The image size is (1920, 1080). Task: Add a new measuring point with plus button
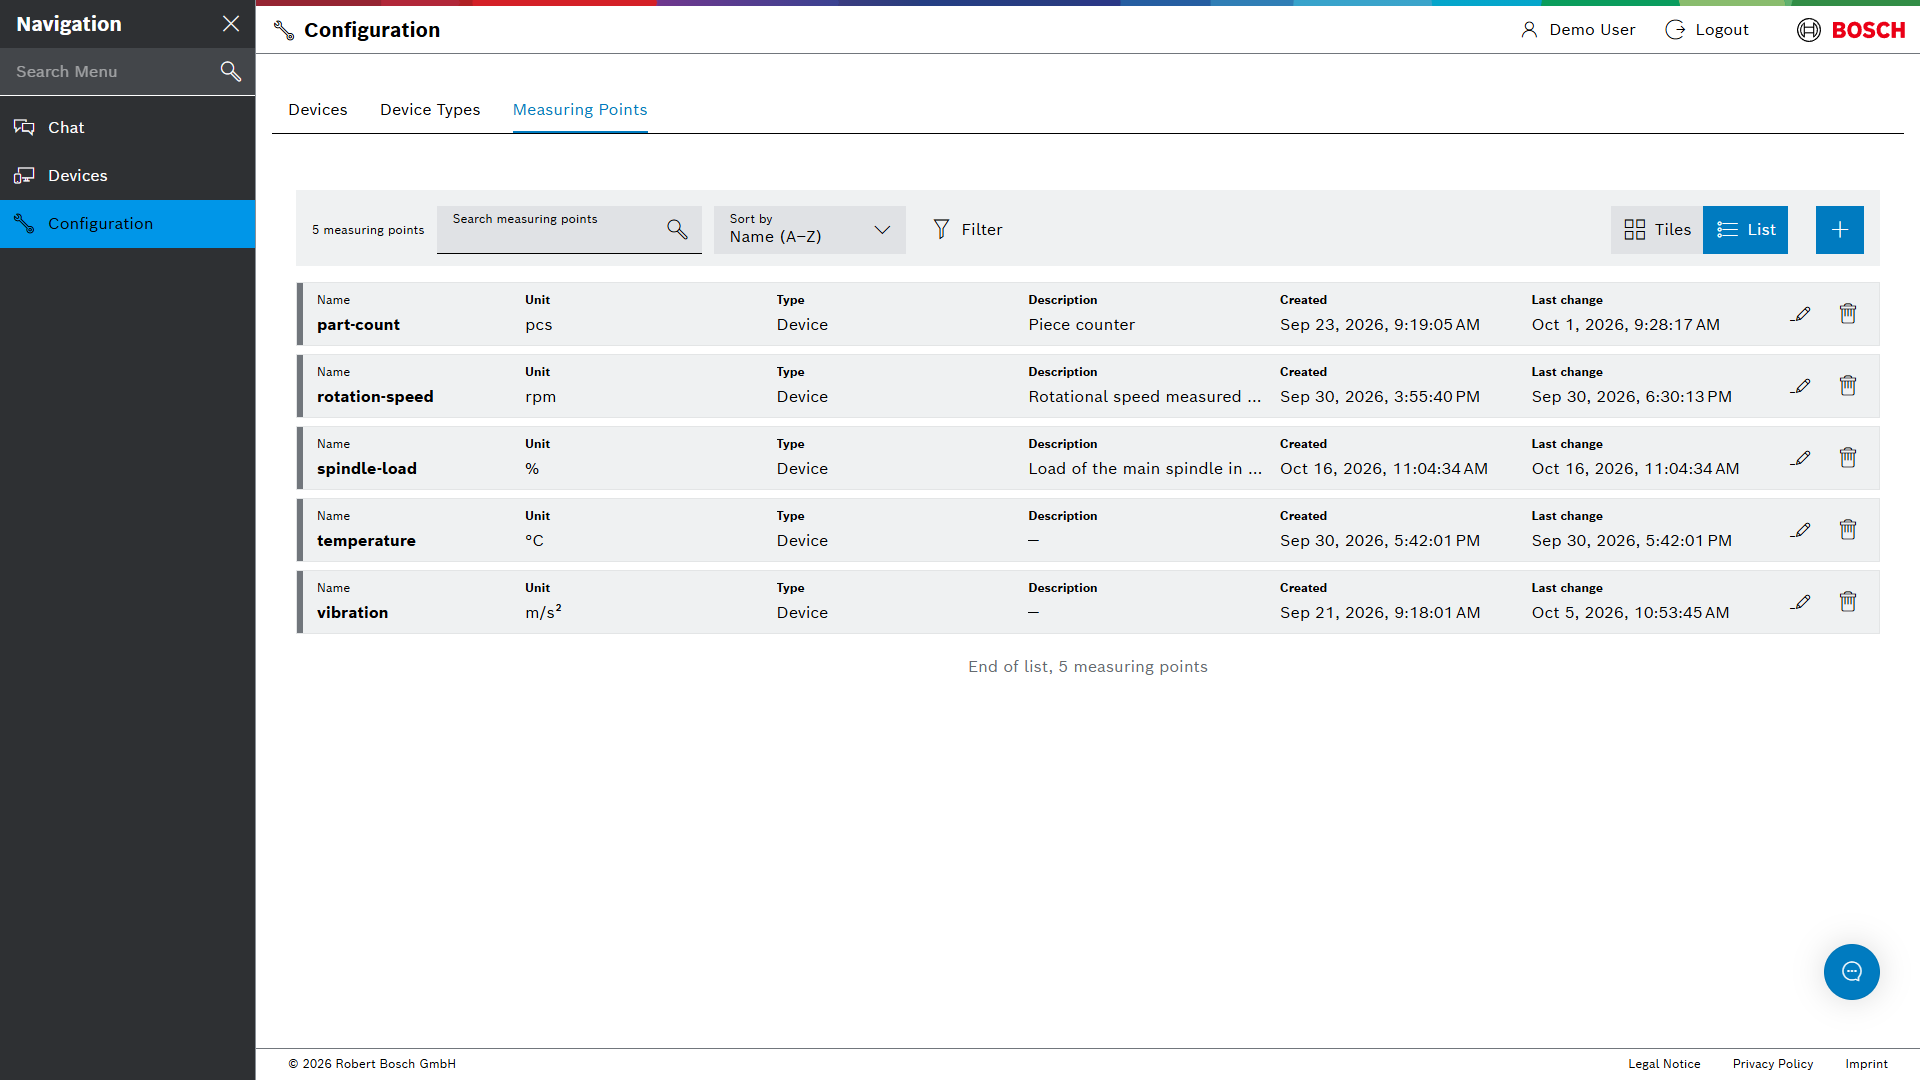coord(1840,230)
